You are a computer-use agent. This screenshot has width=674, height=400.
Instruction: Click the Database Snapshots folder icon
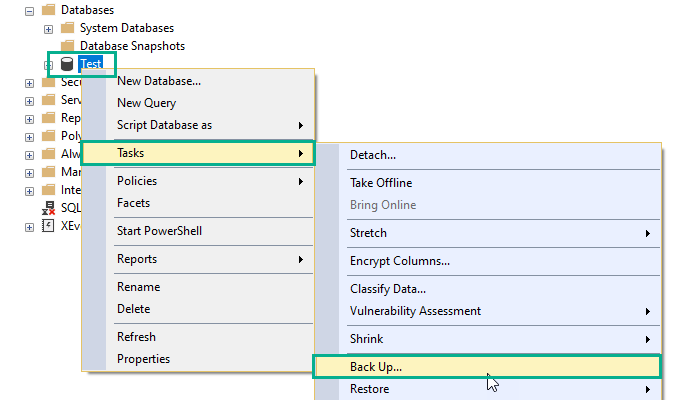[x=68, y=46]
